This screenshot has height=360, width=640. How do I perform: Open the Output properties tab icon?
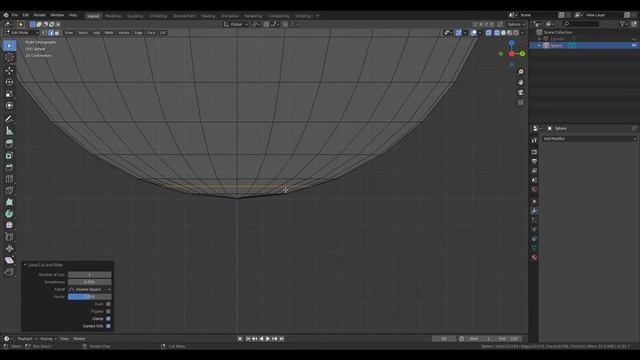(534, 161)
